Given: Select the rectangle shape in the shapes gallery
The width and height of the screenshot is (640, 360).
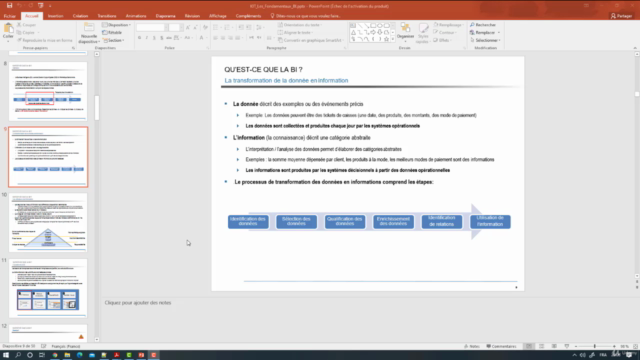Looking at the screenshot, I should pos(373,26).
